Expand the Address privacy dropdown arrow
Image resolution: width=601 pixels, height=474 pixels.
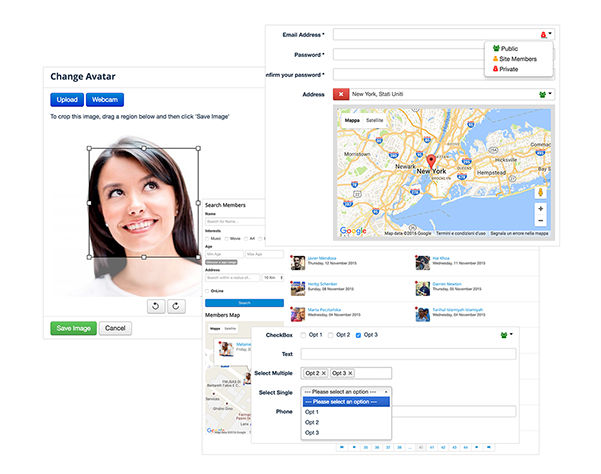(550, 93)
